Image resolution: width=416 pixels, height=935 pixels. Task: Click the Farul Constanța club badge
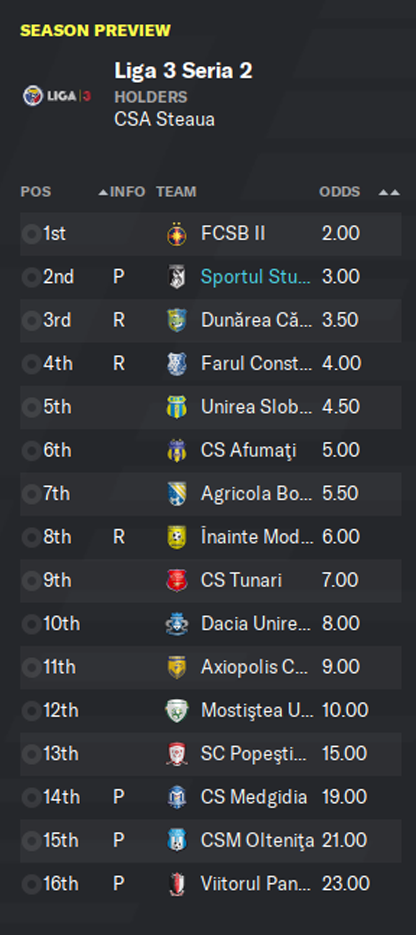177,364
